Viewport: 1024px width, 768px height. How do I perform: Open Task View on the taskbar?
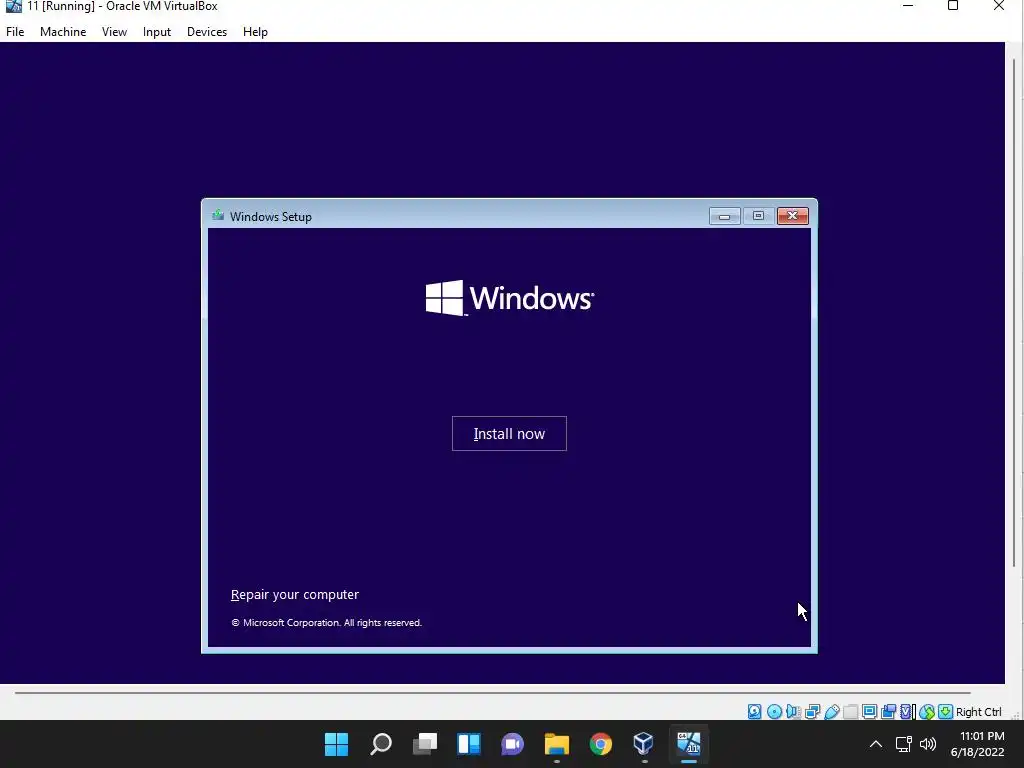425,744
